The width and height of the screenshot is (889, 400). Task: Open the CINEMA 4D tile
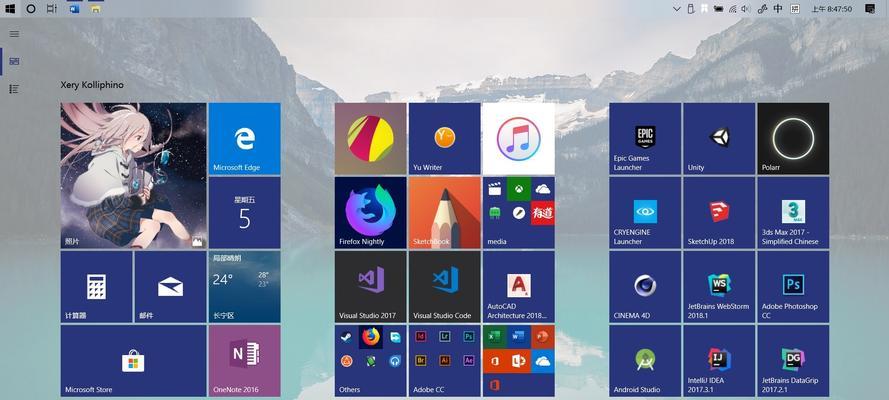coord(645,287)
